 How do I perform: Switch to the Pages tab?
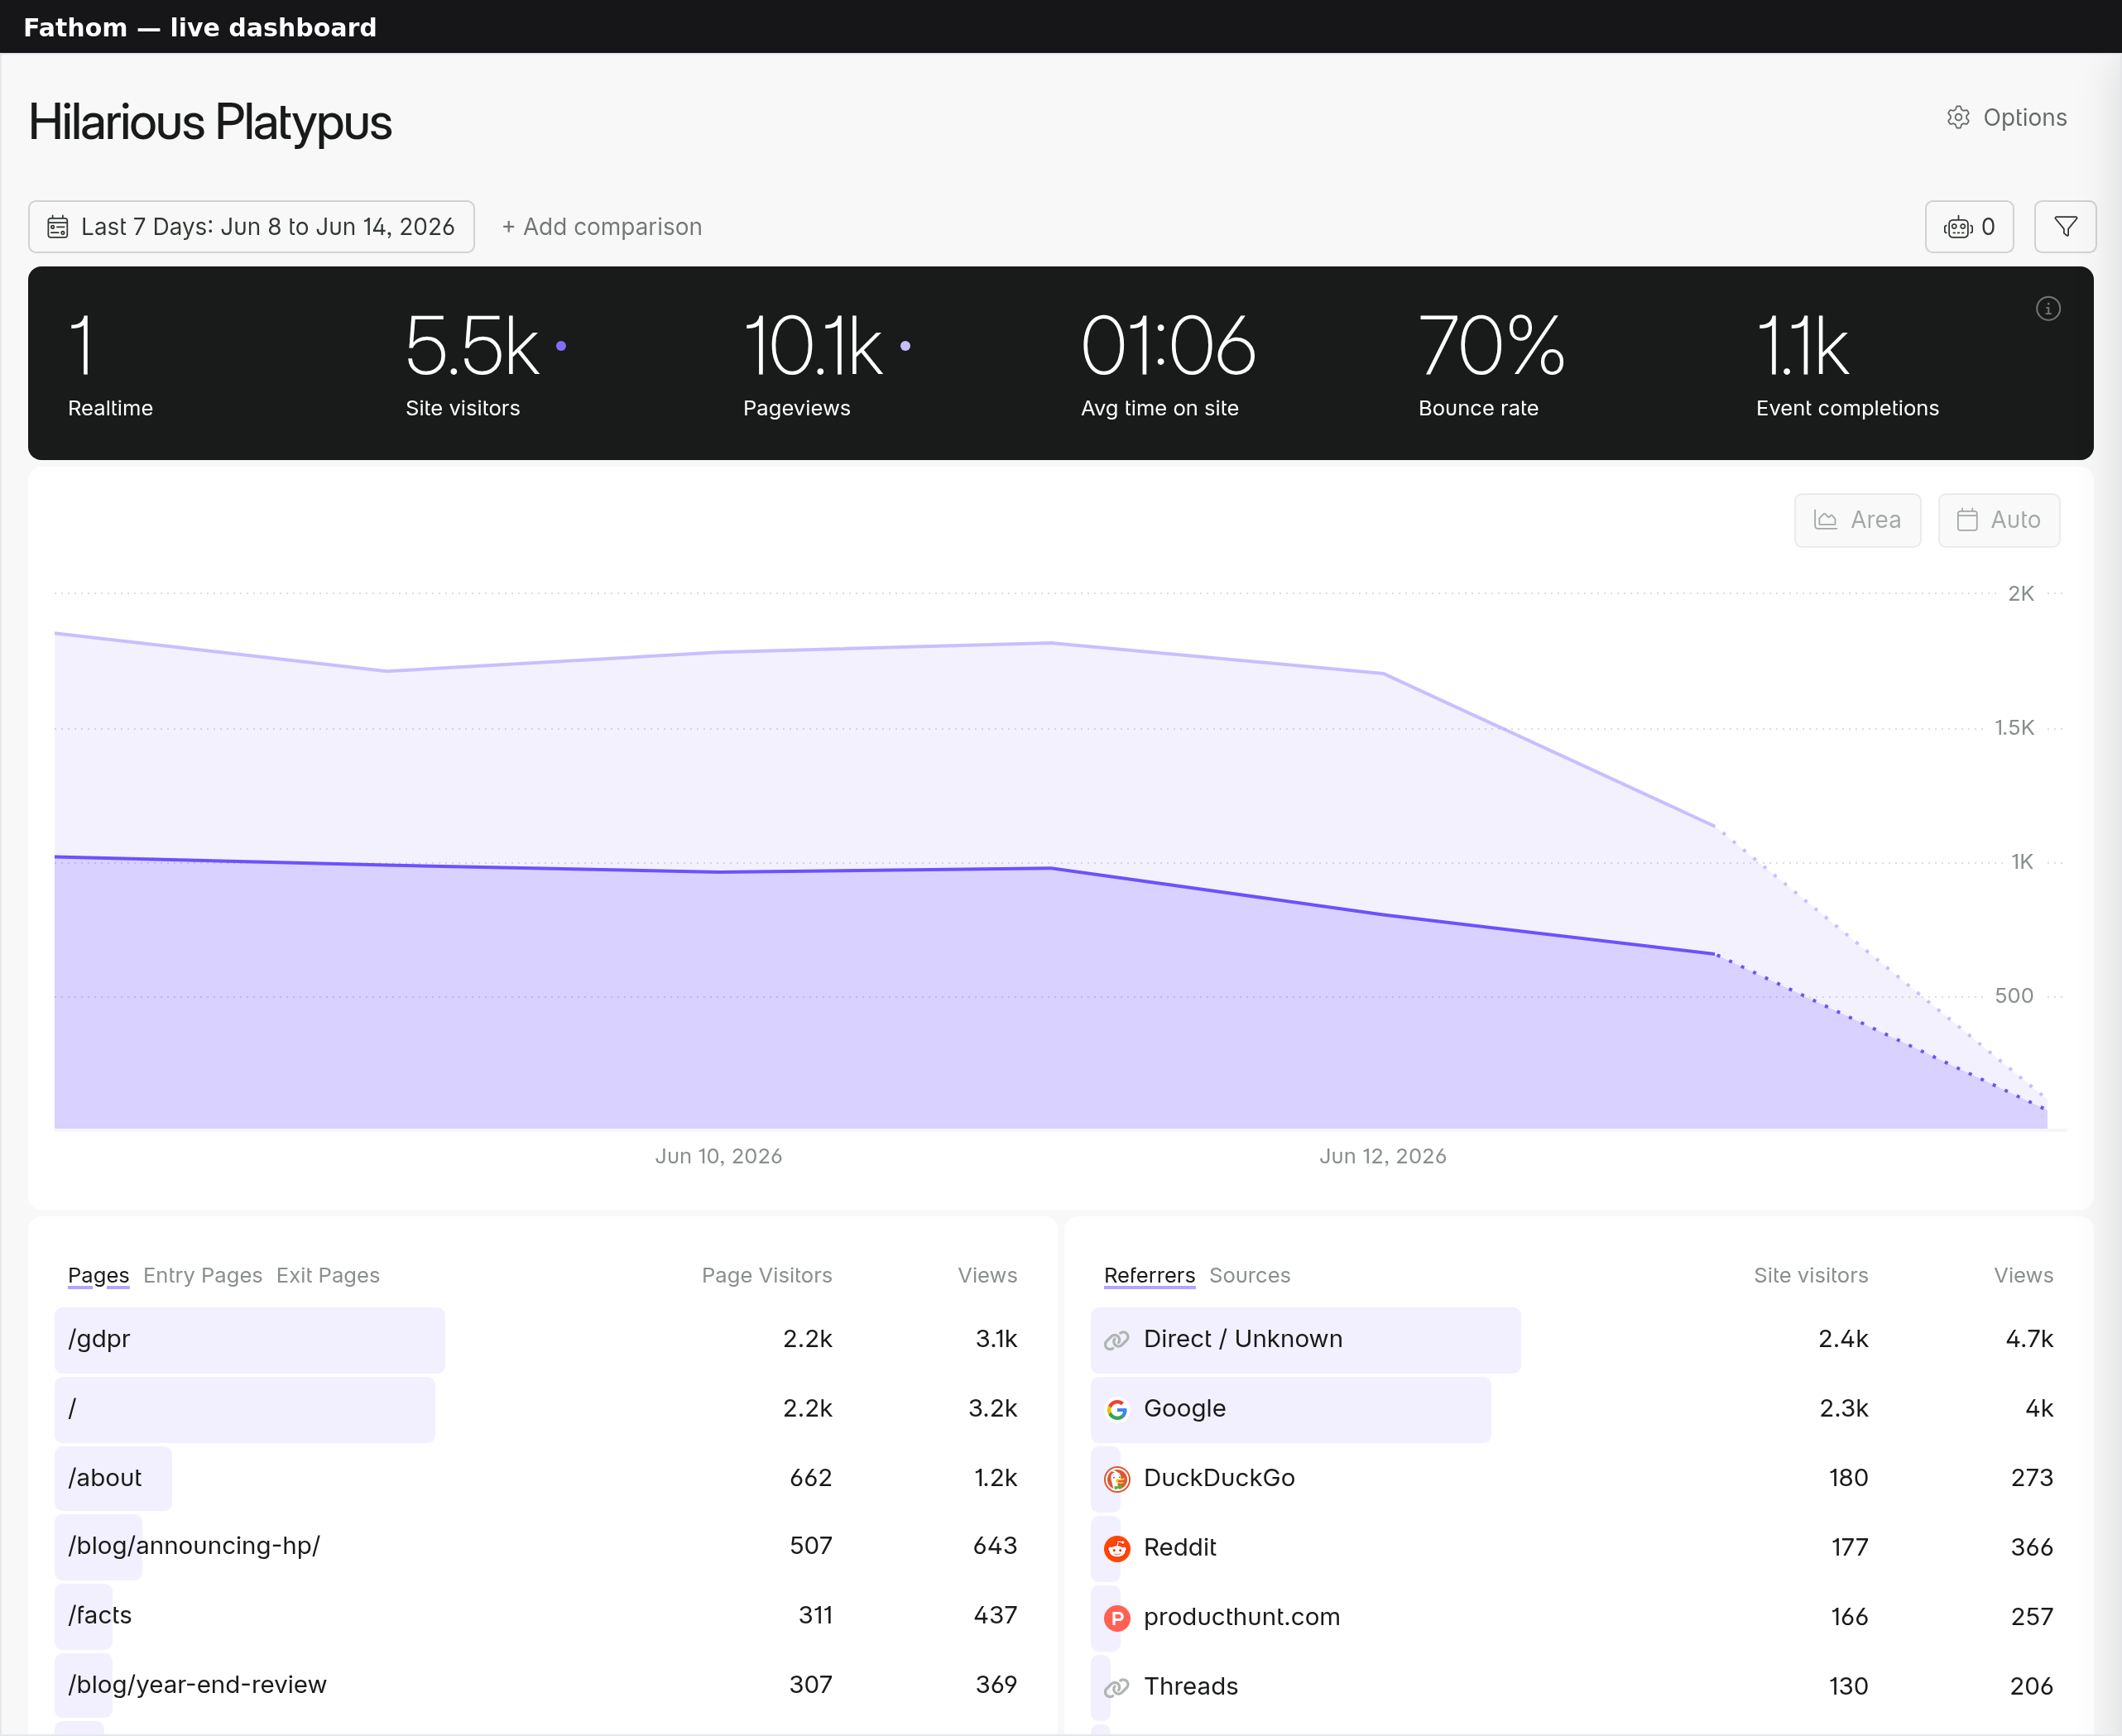[98, 1275]
